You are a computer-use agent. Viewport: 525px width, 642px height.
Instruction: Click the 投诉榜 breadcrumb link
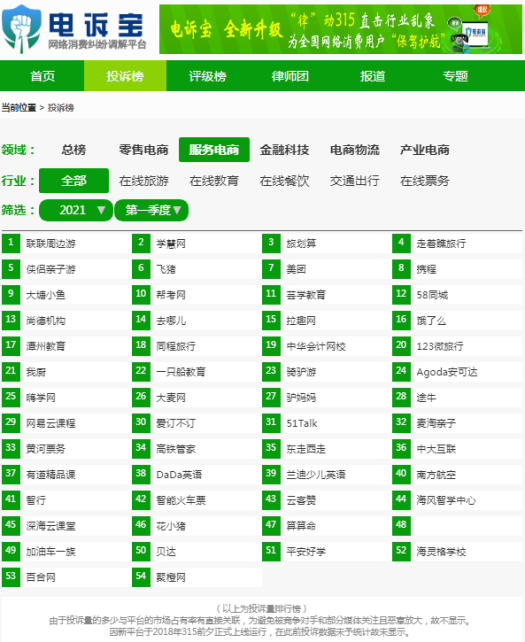point(61,108)
